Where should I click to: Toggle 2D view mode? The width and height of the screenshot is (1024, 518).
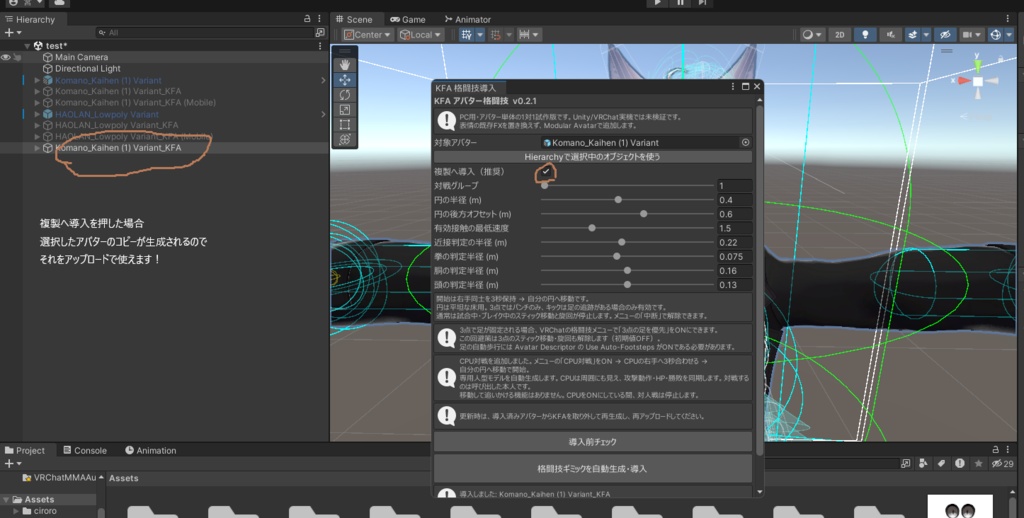coord(840,35)
